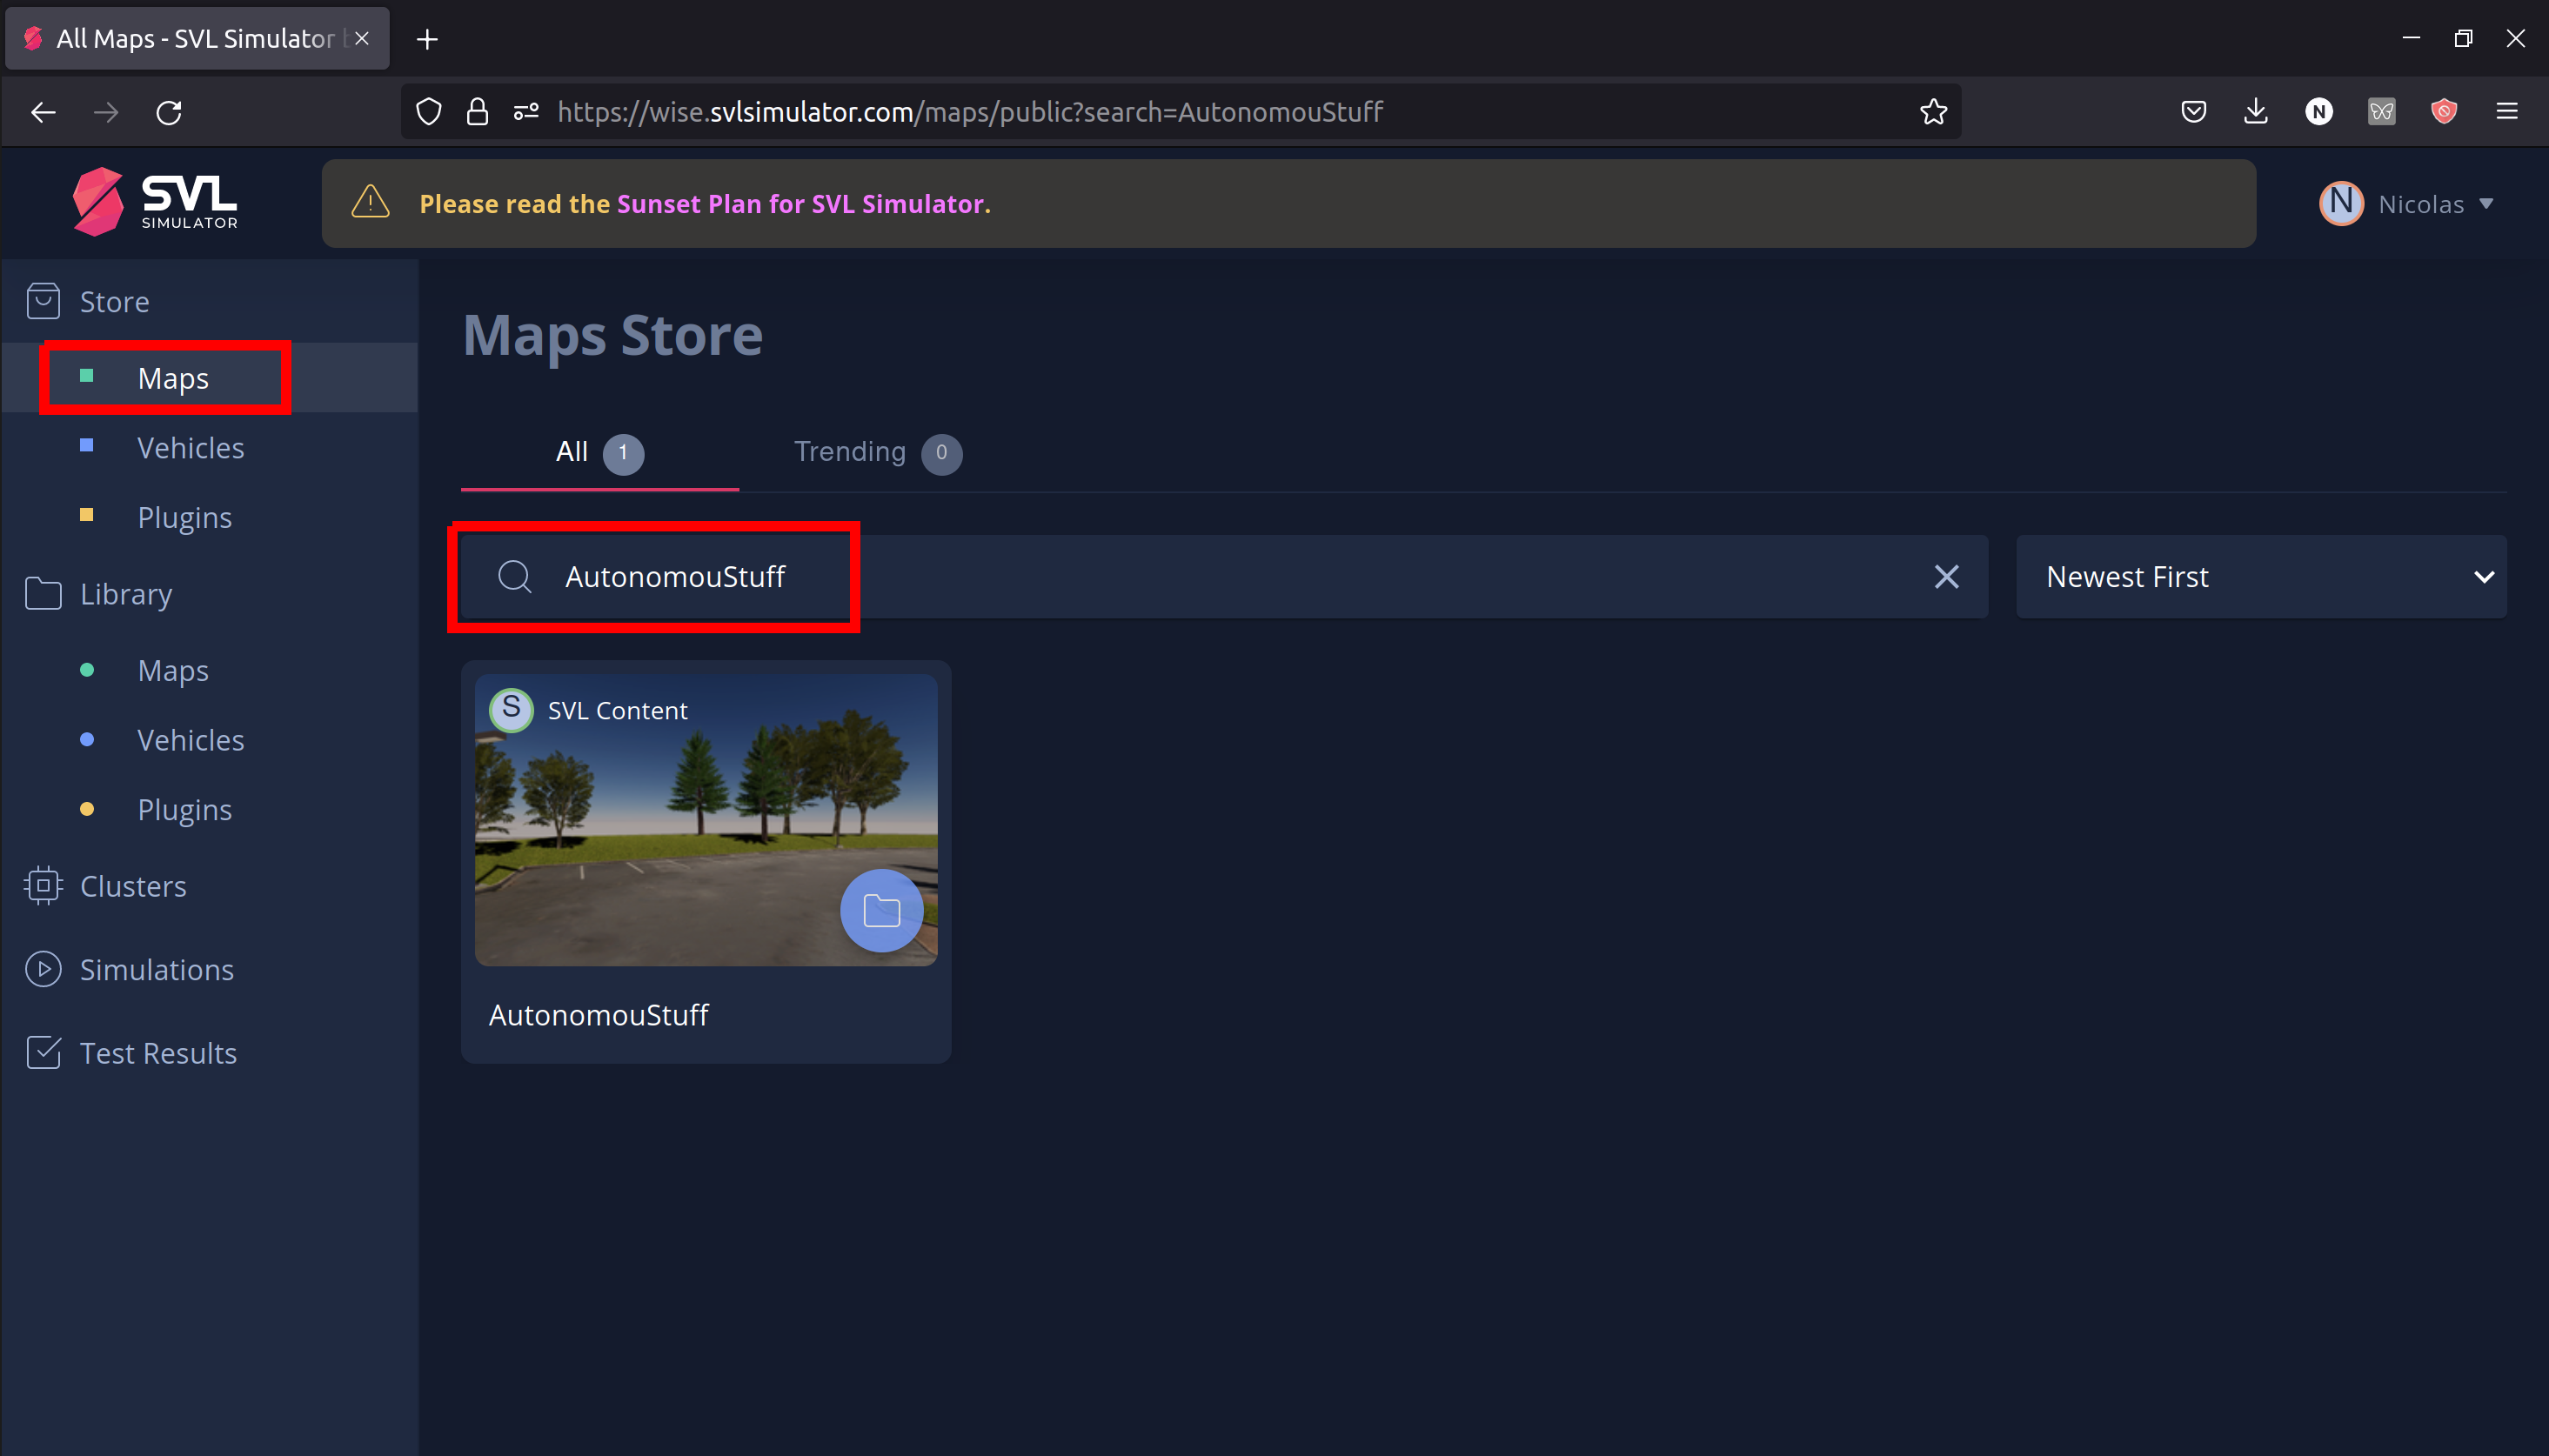Click the SVL Simulator logo
The image size is (2549, 1456).
155,201
